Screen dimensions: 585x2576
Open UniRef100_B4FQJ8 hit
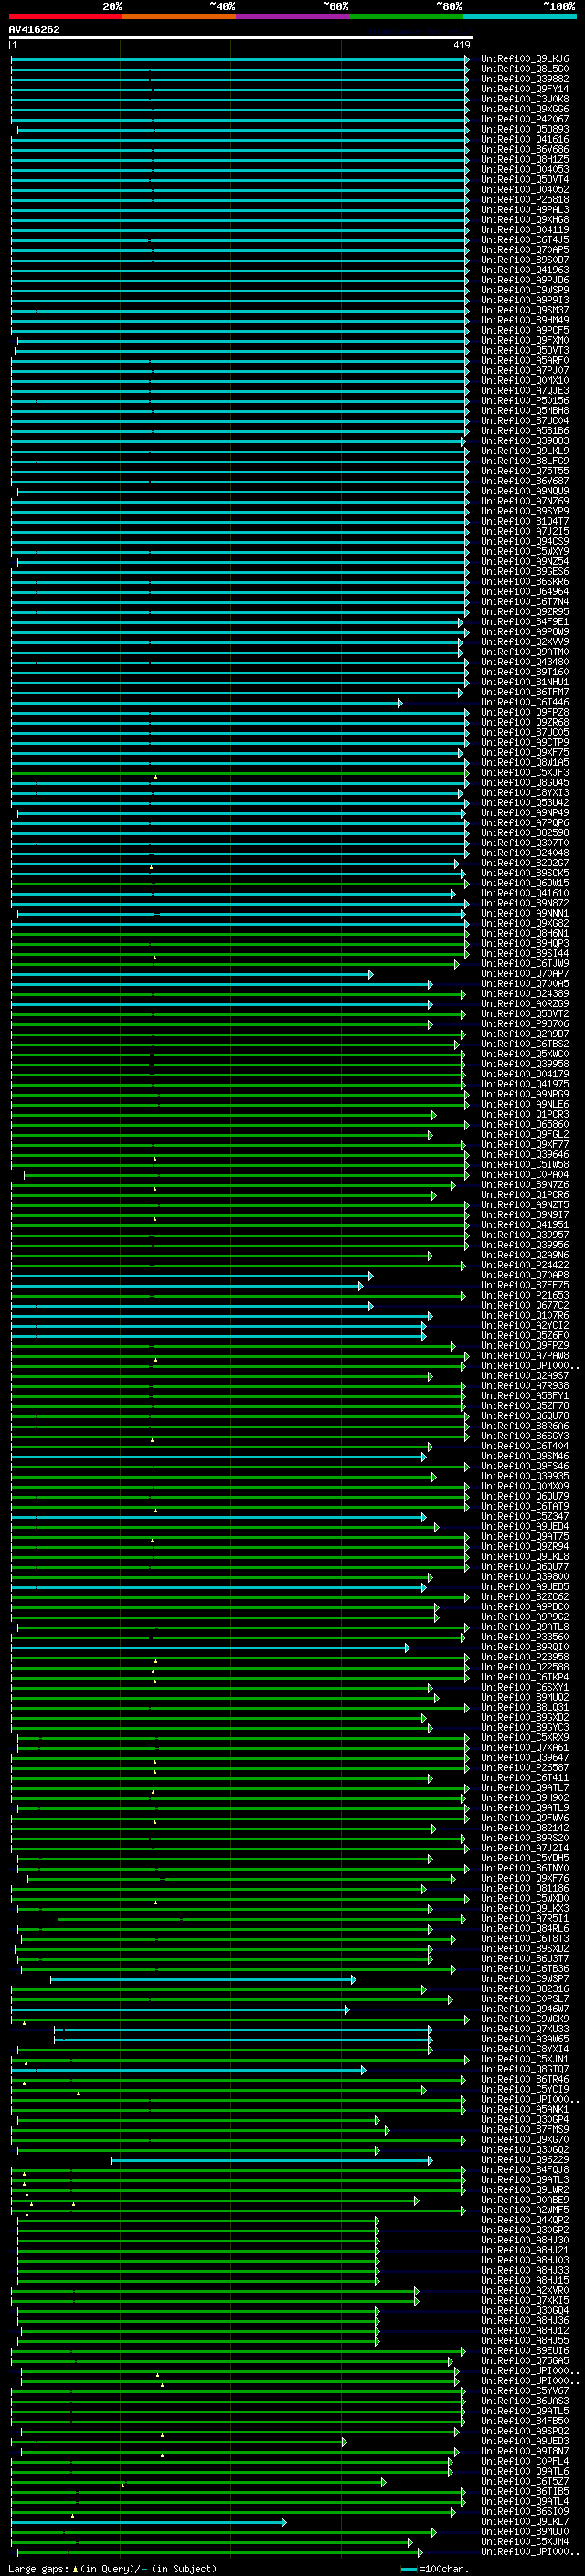click(x=525, y=2170)
